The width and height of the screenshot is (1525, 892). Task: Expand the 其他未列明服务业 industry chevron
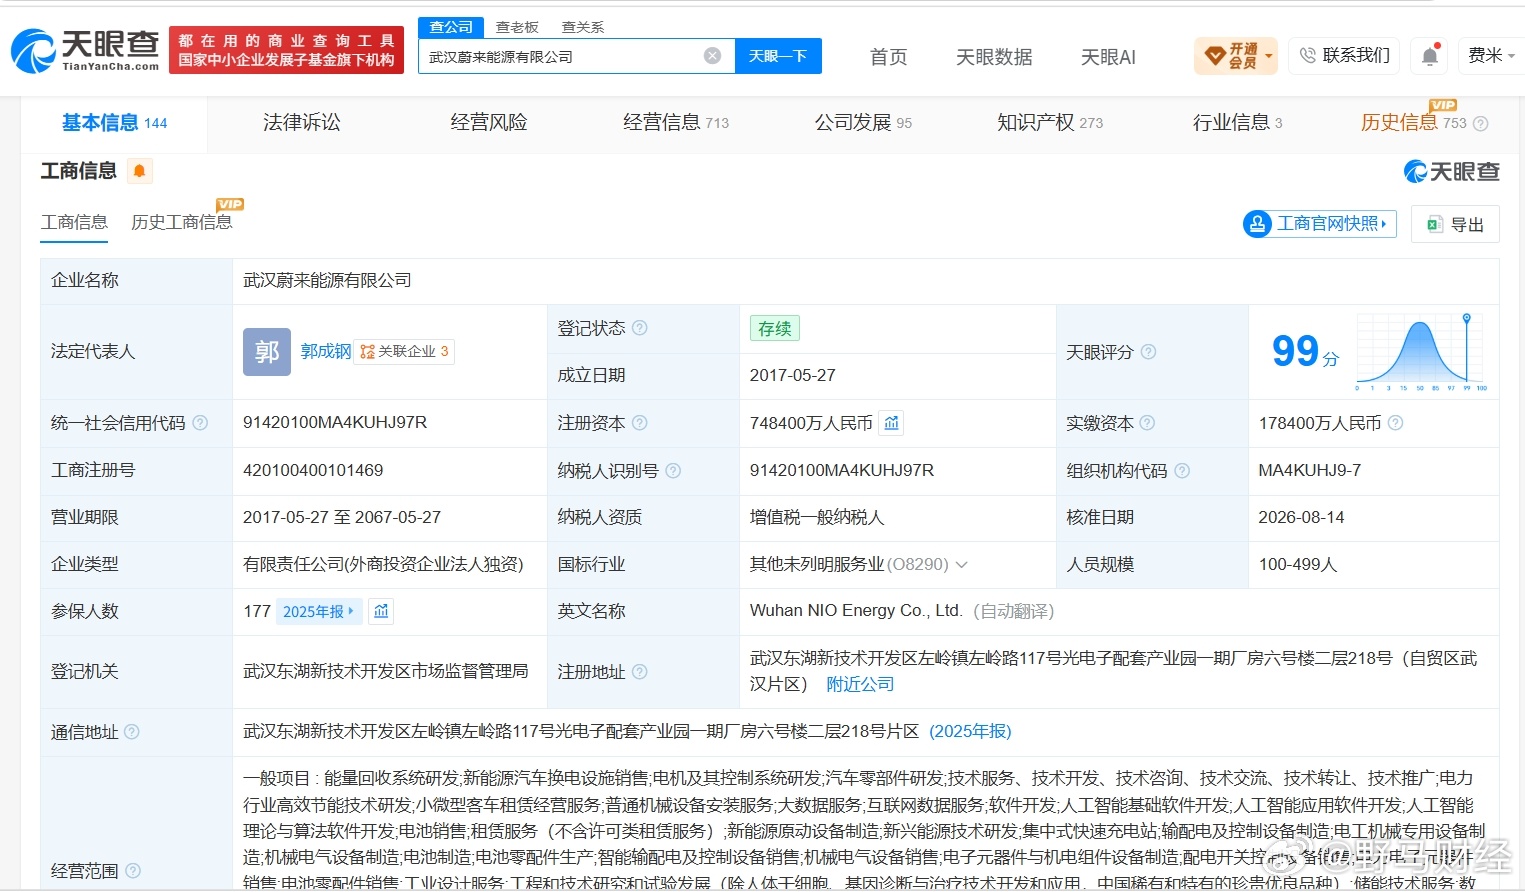pyautogui.click(x=962, y=565)
